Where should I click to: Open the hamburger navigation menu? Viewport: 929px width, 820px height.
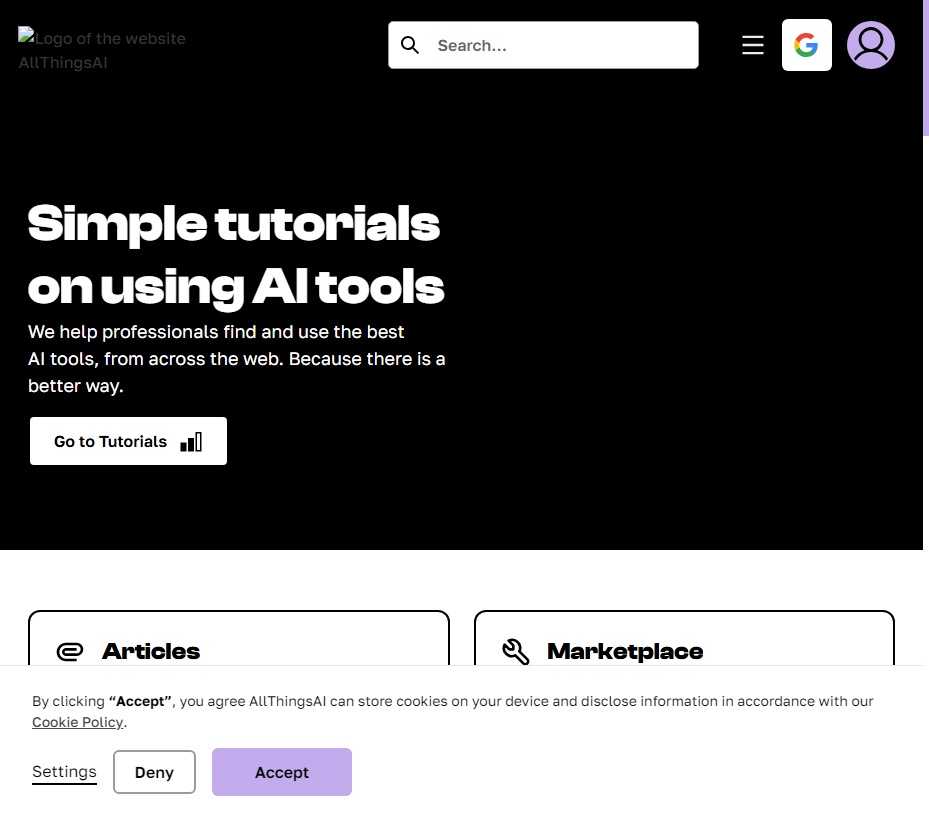[x=753, y=45]
